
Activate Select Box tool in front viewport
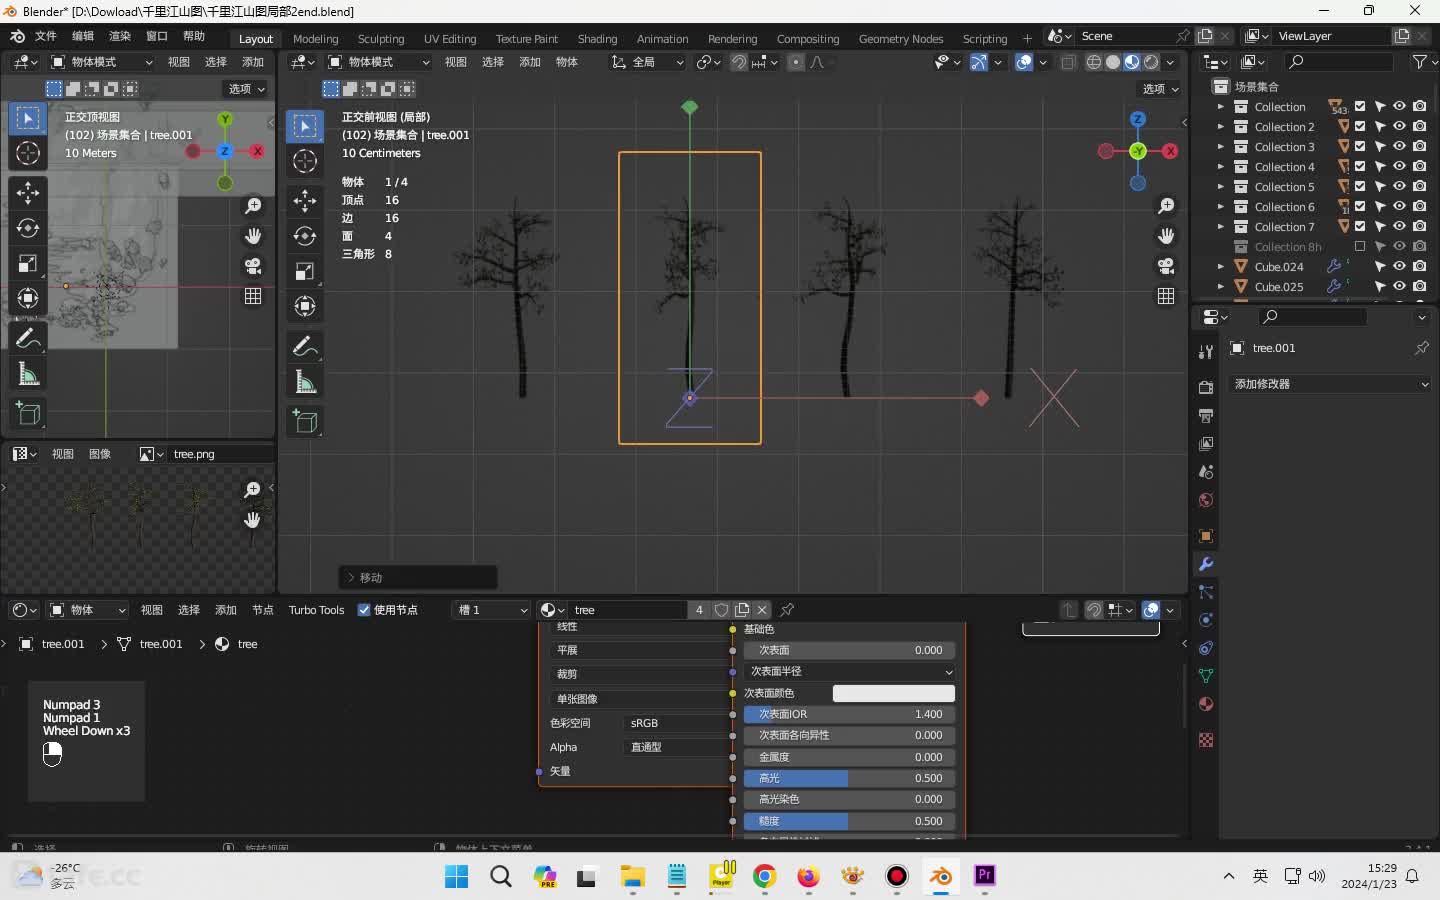click(305, 126)
